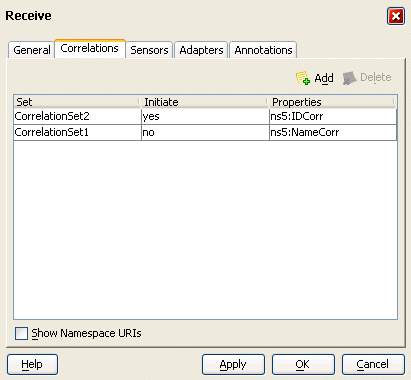Click the Add correlation icon
This screenshot has width=411, height=380.
coord(303,78)
